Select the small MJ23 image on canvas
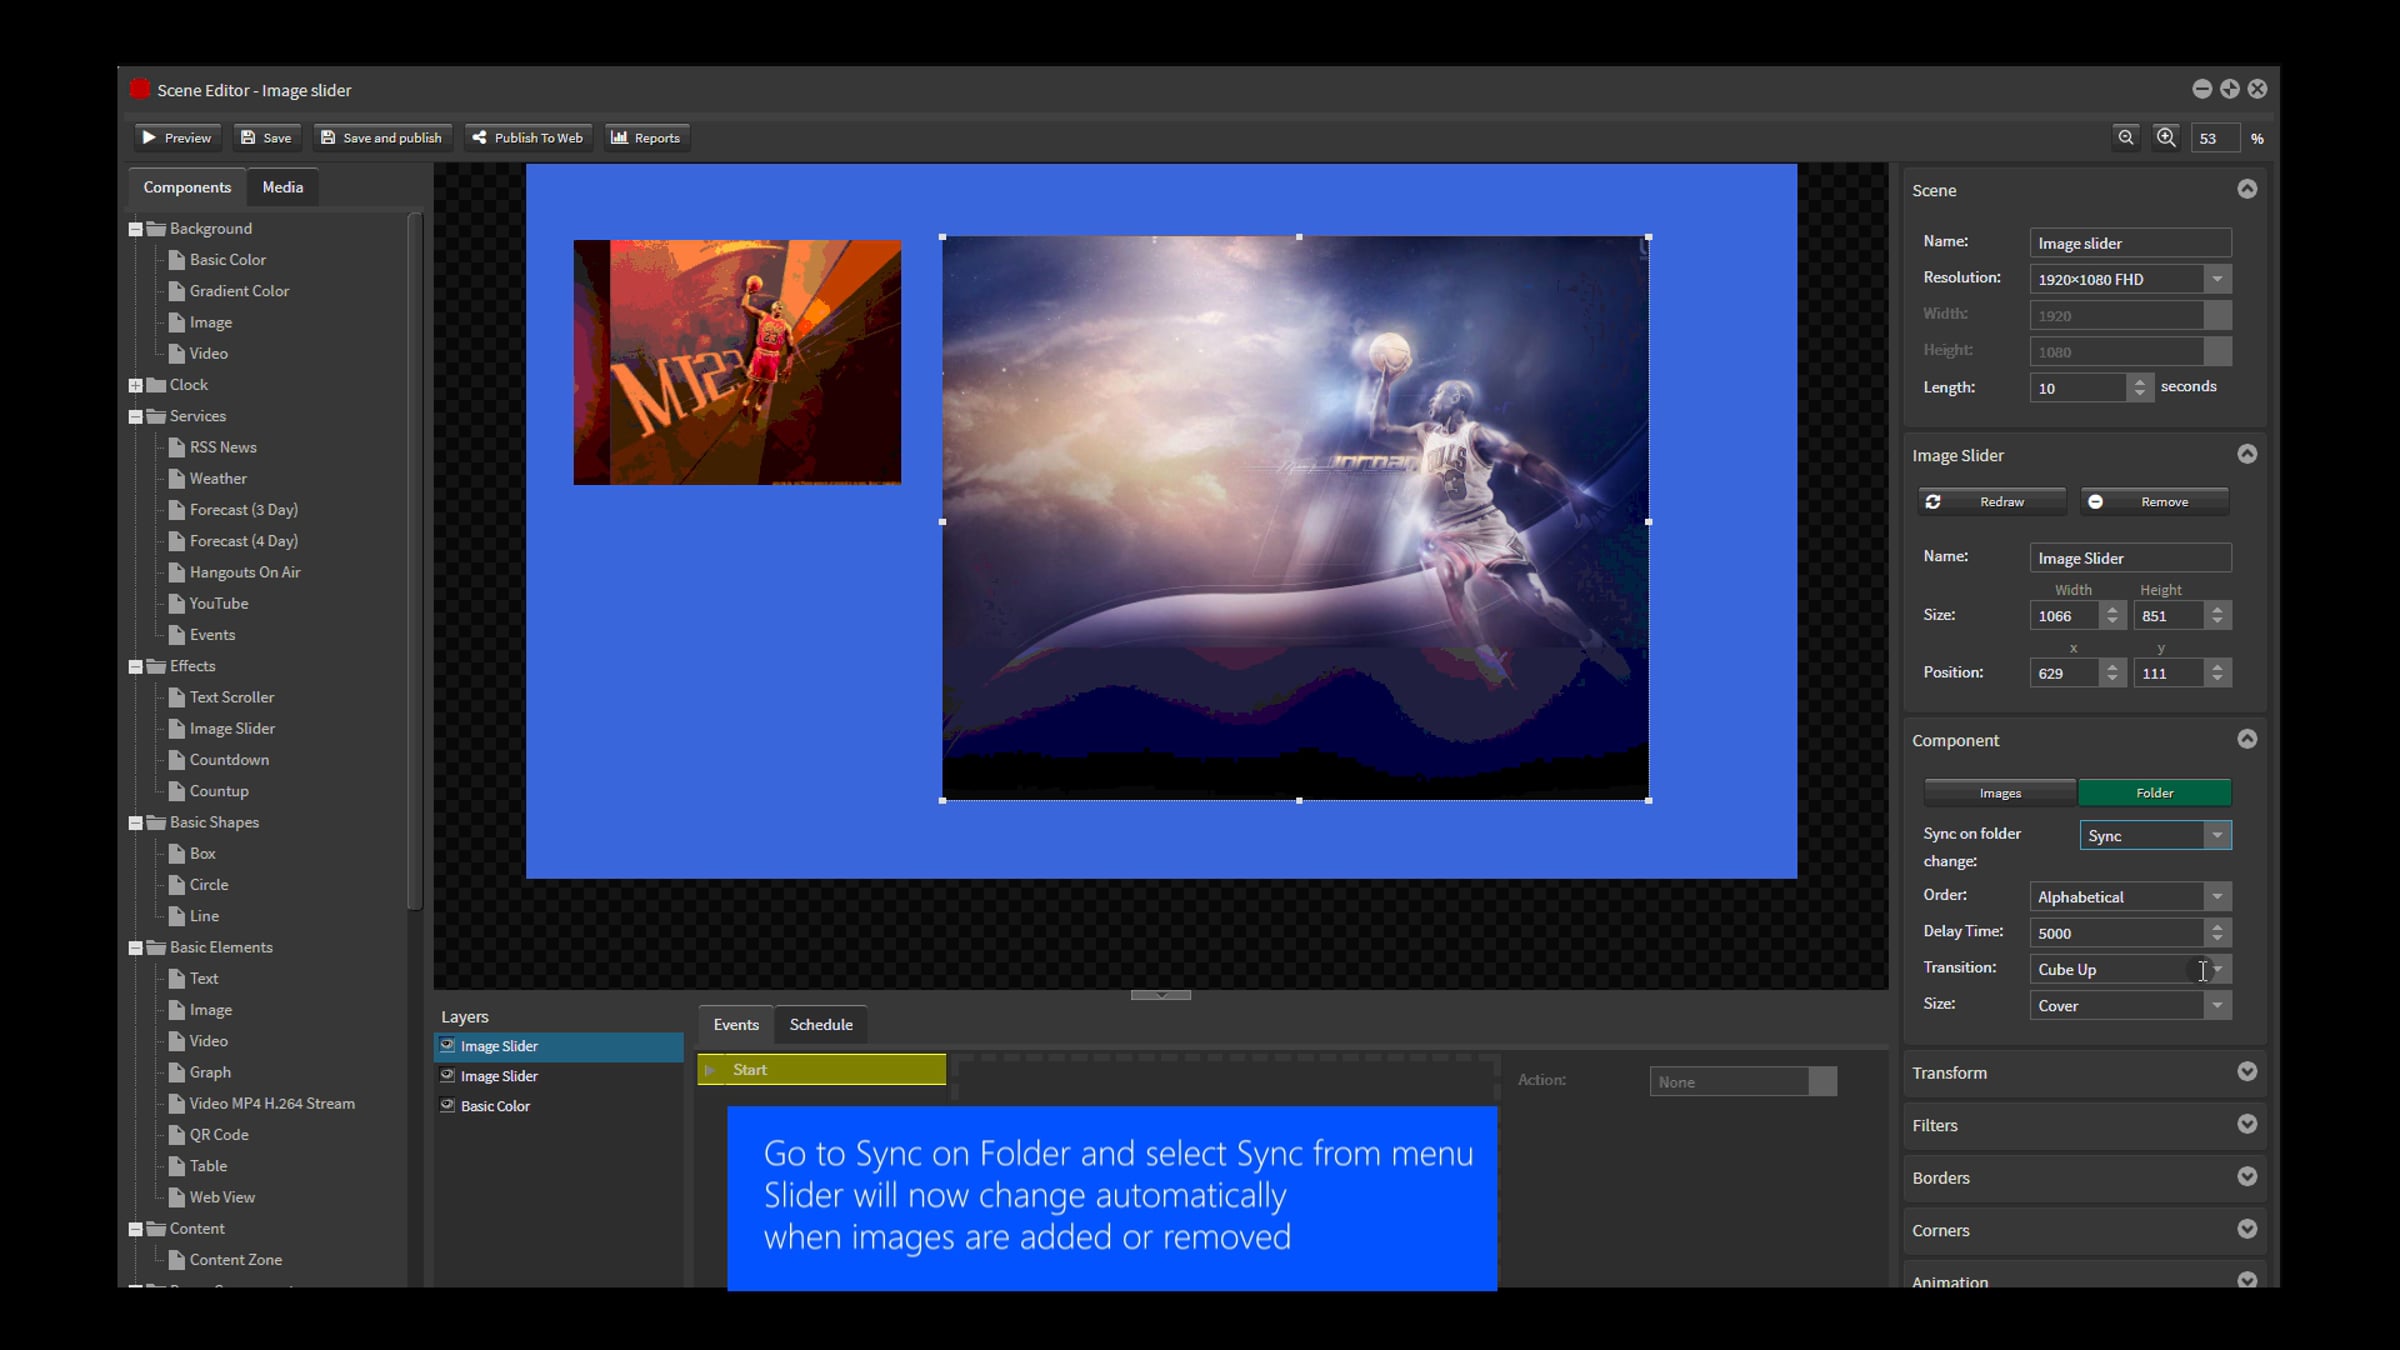2400x1350 pixels. coord(737,362)
